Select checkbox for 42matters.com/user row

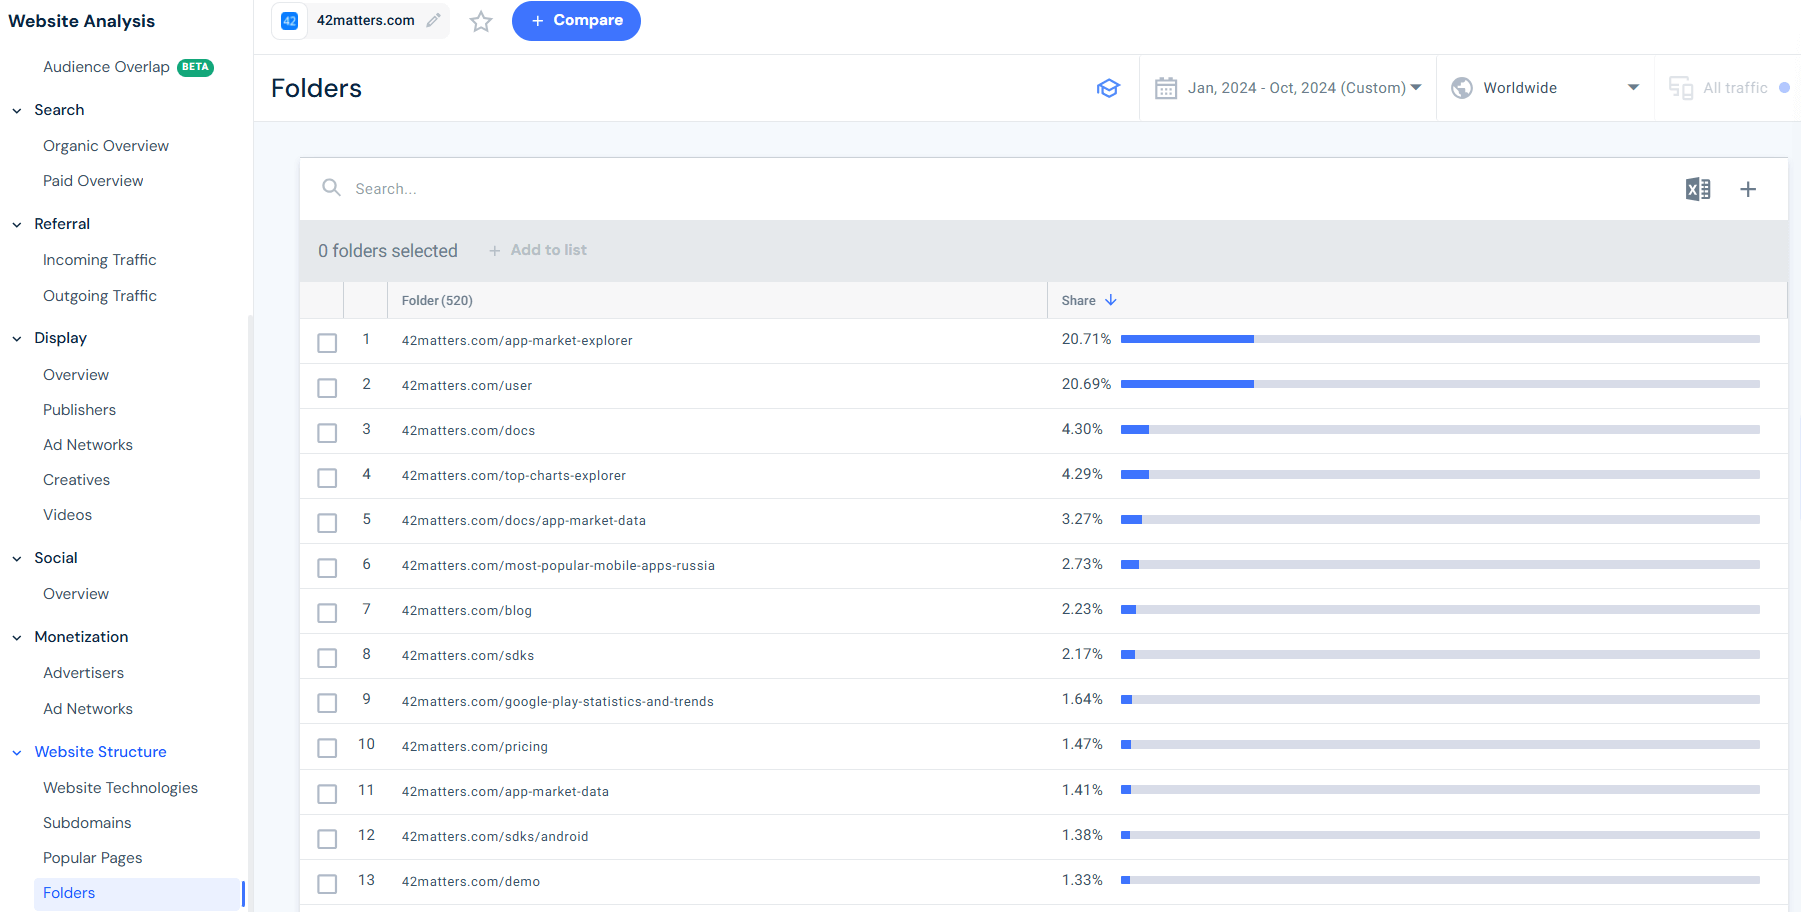pyautogui.click(x=327, y=388)
